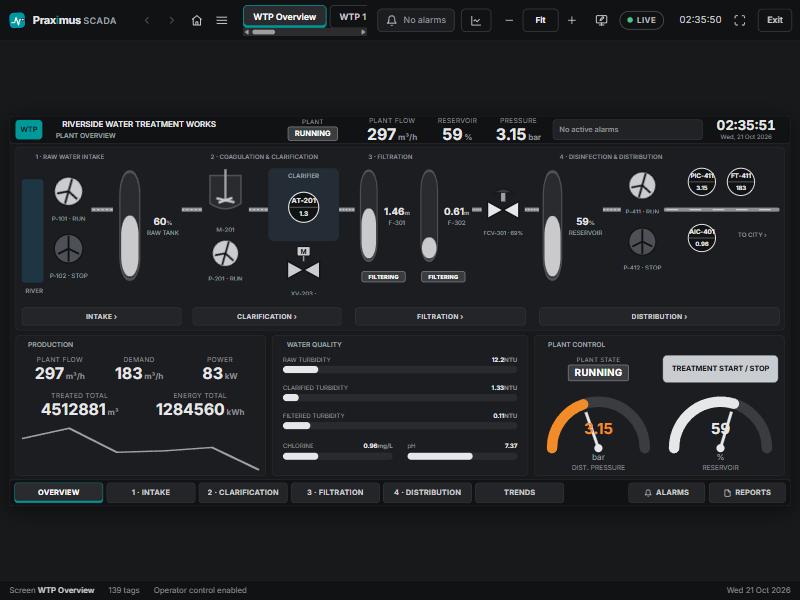Open FILTRATION section chevron button
800x600 pixels.
(x=440, y=316)
